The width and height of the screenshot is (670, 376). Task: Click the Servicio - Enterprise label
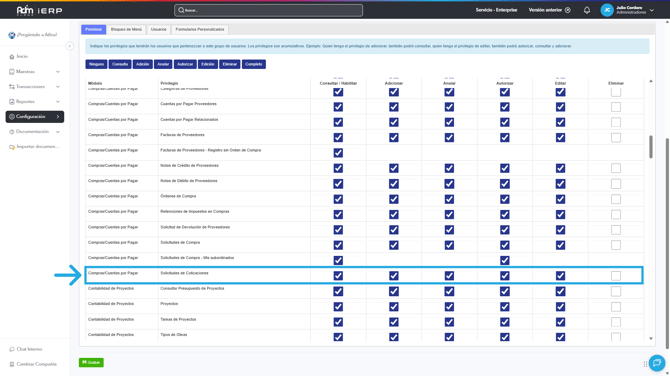(496, 10)
